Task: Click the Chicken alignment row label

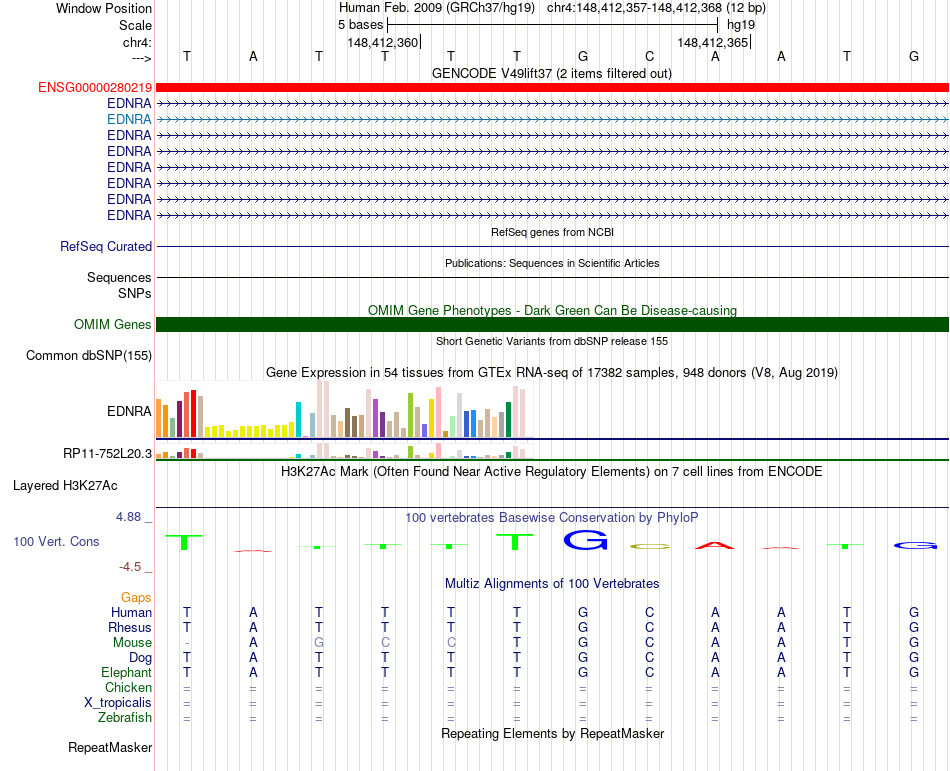Action: 128,687
